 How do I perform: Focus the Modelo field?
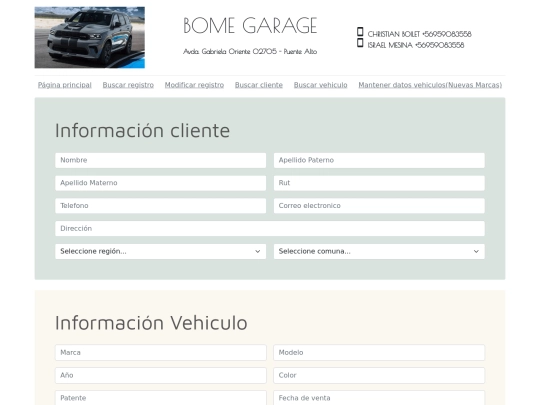pos(379,353)
